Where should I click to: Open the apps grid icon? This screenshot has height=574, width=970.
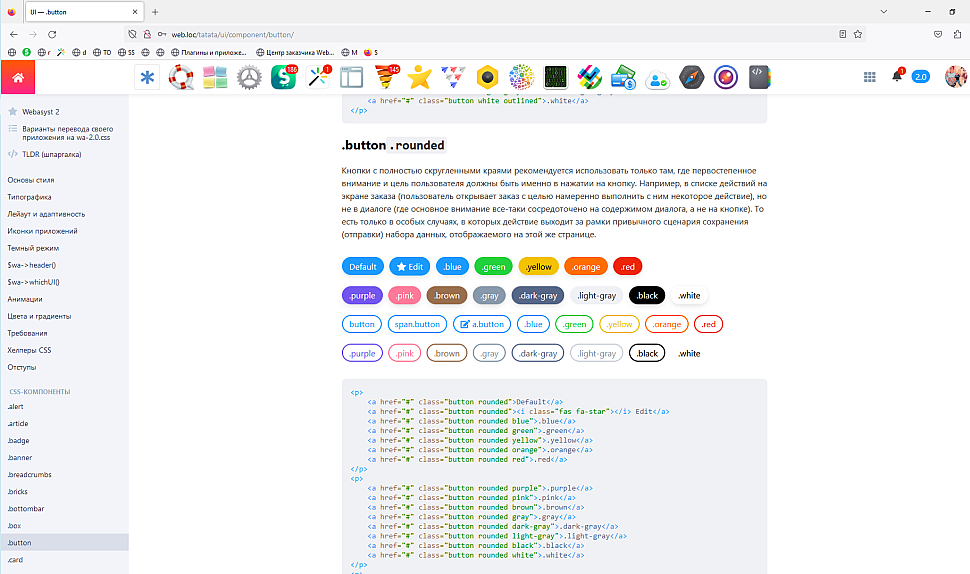[x=869, y=77]
